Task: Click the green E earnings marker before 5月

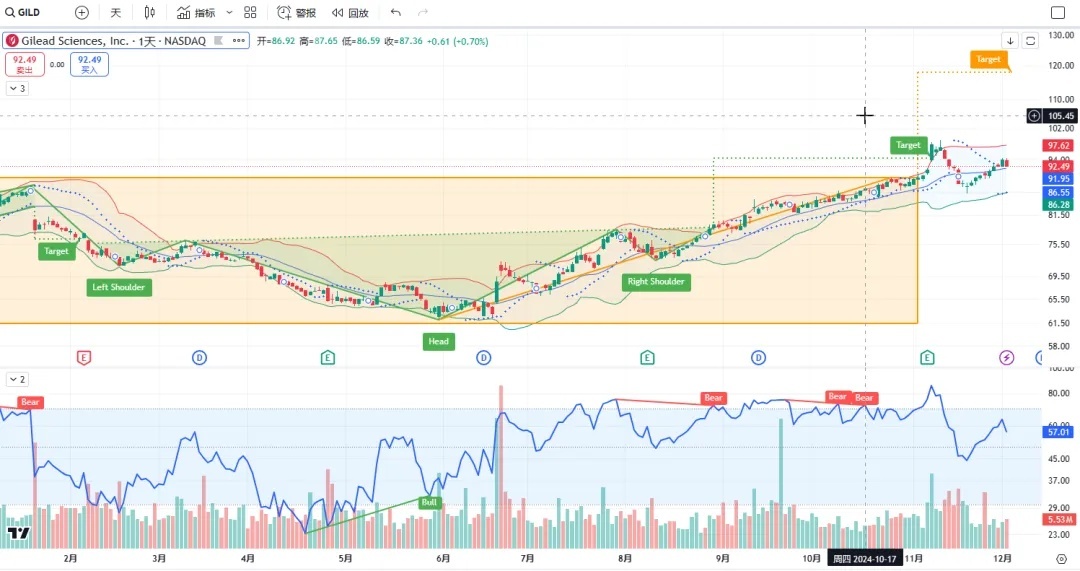Action: 328,357
